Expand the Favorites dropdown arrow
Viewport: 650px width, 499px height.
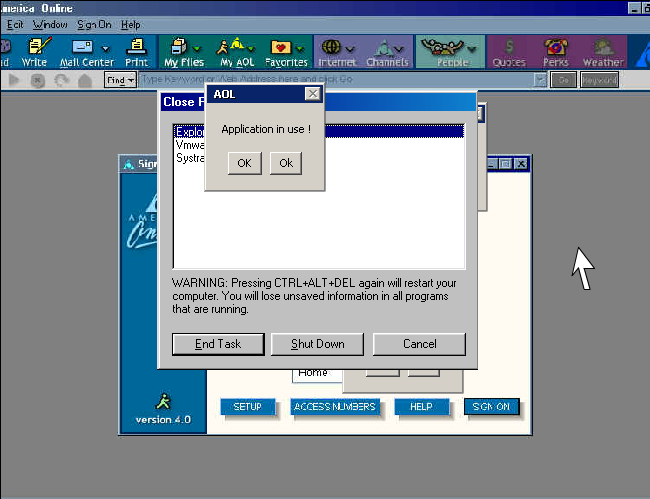[301, 49]
